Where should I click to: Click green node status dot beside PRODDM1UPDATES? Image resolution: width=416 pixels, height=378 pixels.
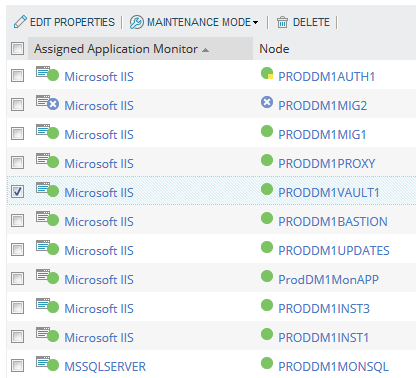point(267,247)
